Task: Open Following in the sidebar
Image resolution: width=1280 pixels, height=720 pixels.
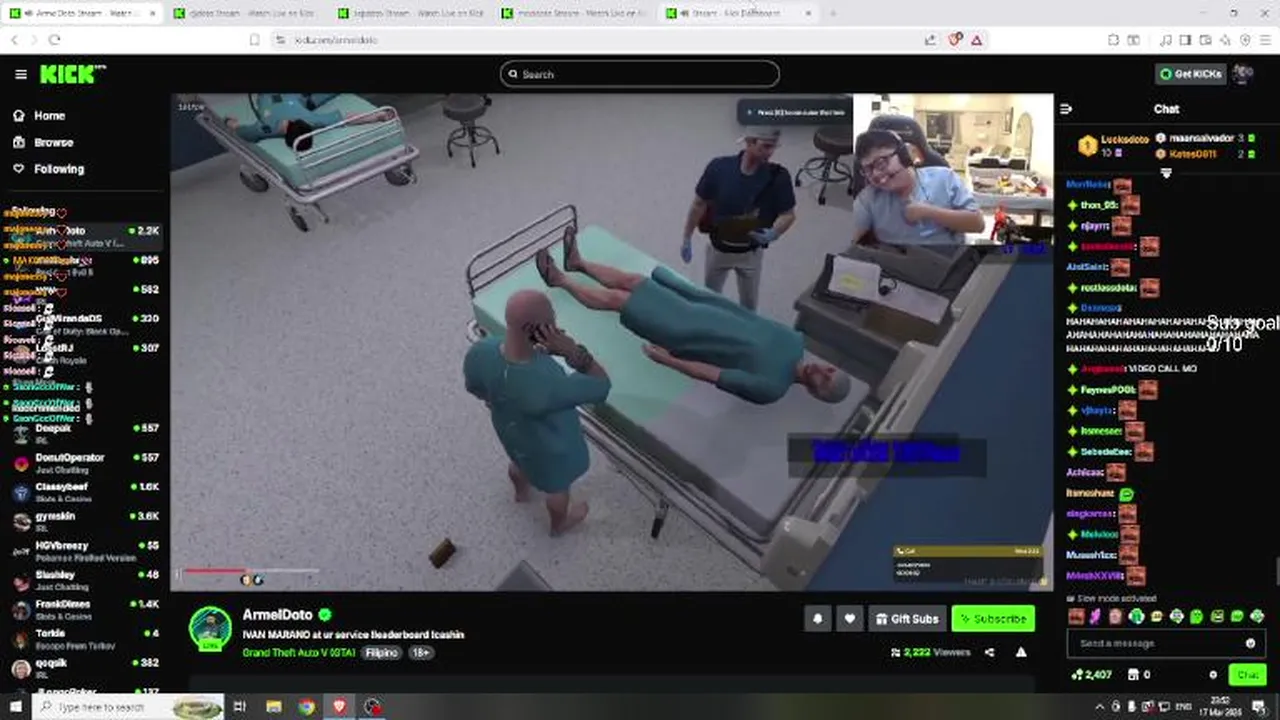Action: pos(48,169)
